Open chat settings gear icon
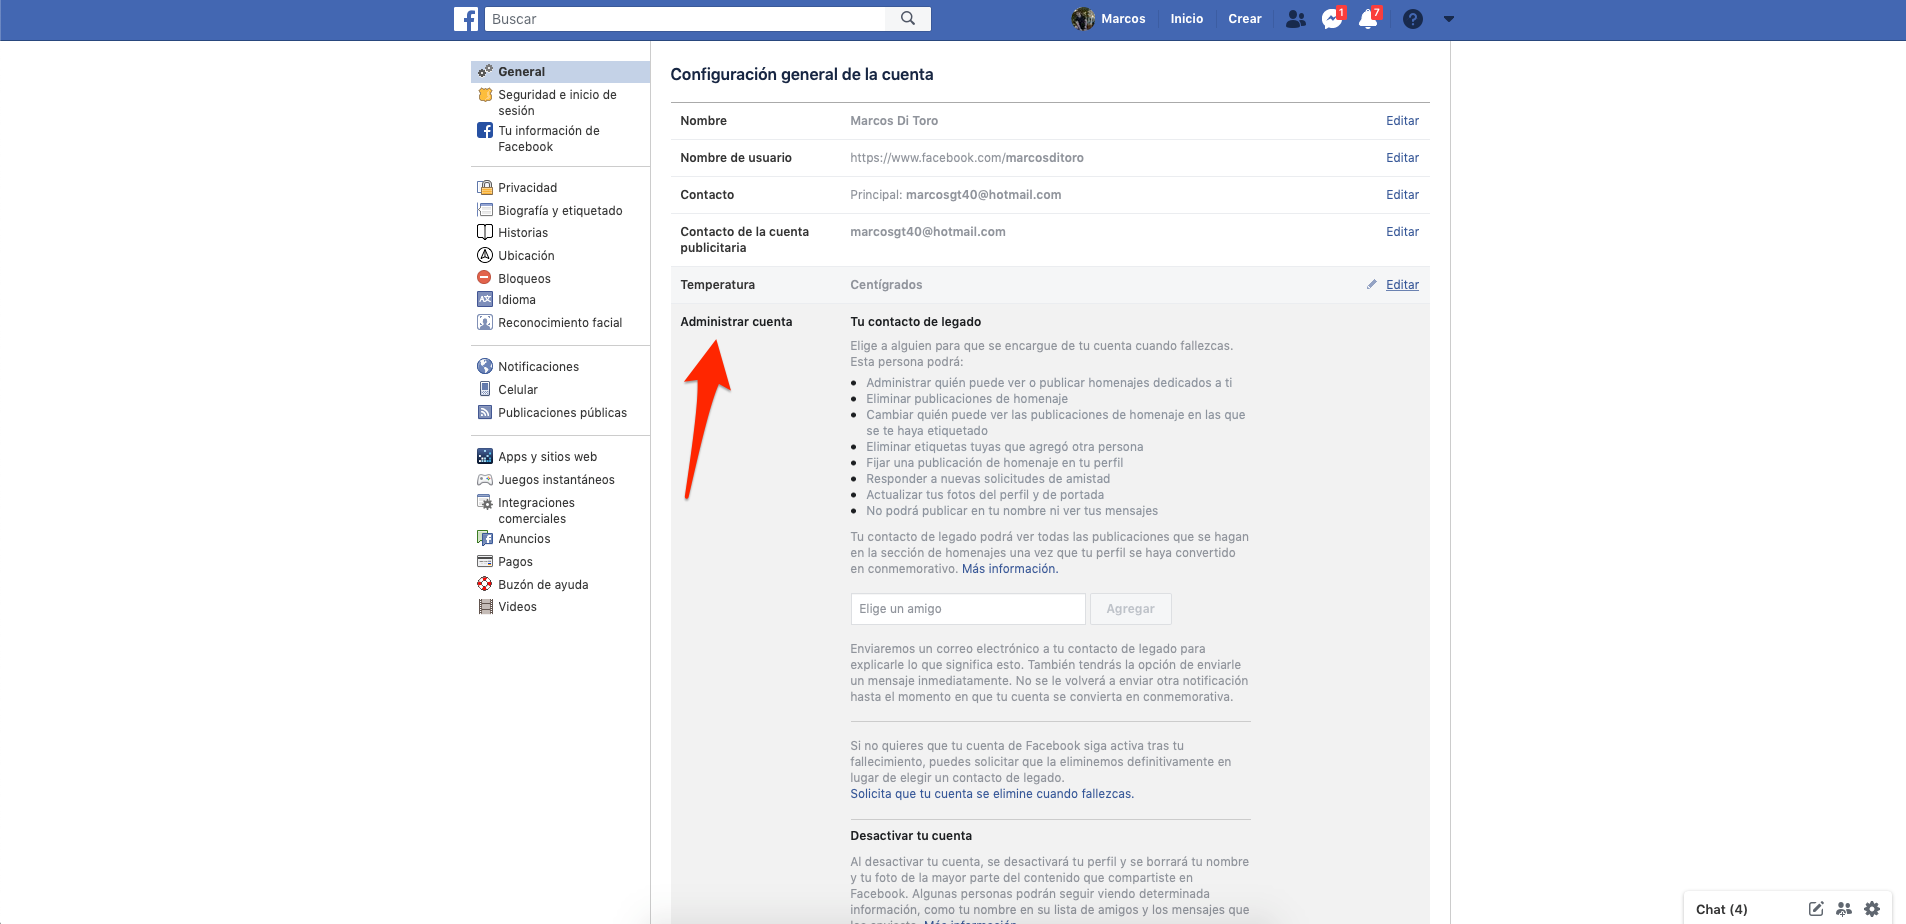The height and width of the screenshot is (924, 1906). (1872, 909)
